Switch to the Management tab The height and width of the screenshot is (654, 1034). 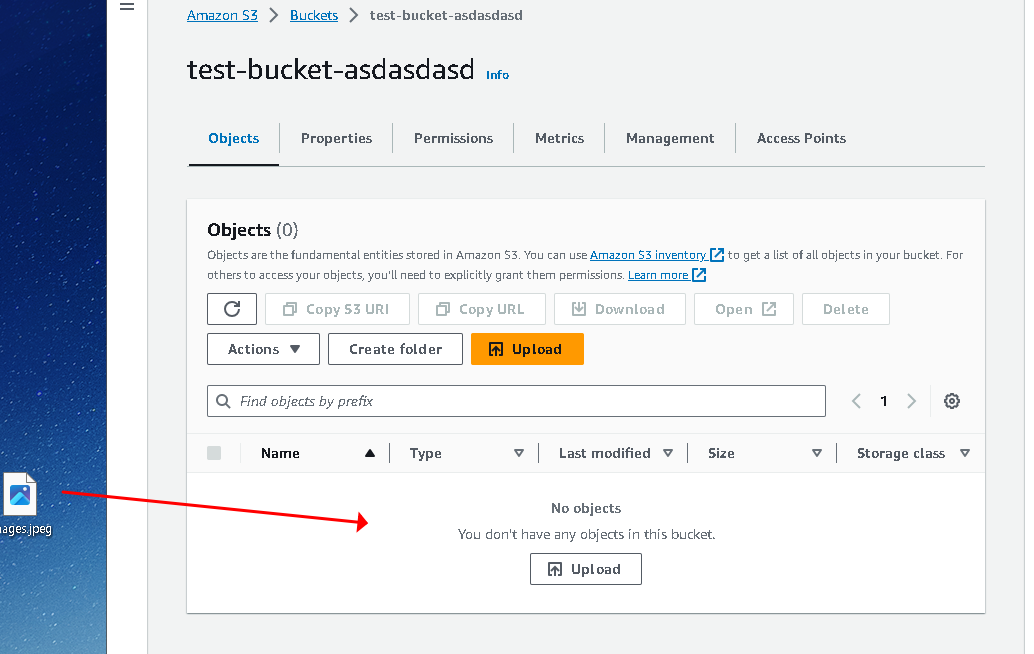coord(670,138)
